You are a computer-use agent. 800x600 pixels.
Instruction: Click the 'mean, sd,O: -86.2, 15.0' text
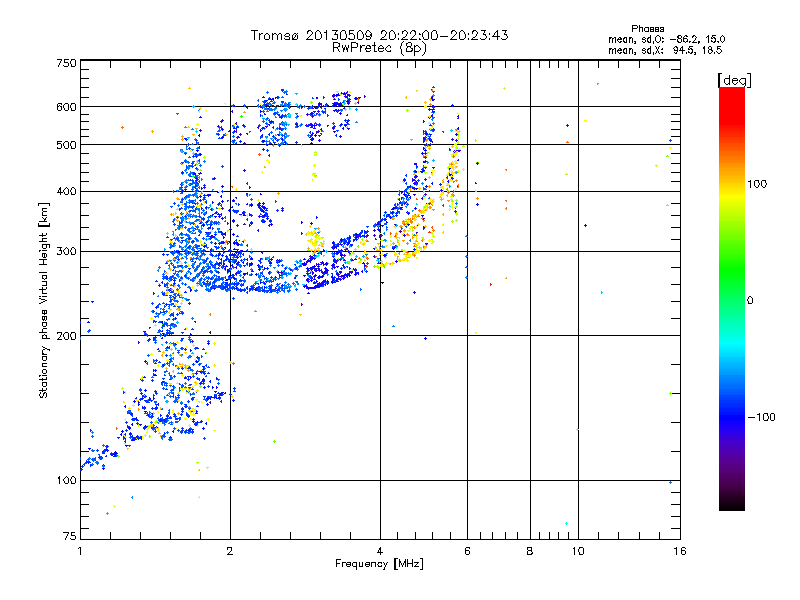point(666,39)
